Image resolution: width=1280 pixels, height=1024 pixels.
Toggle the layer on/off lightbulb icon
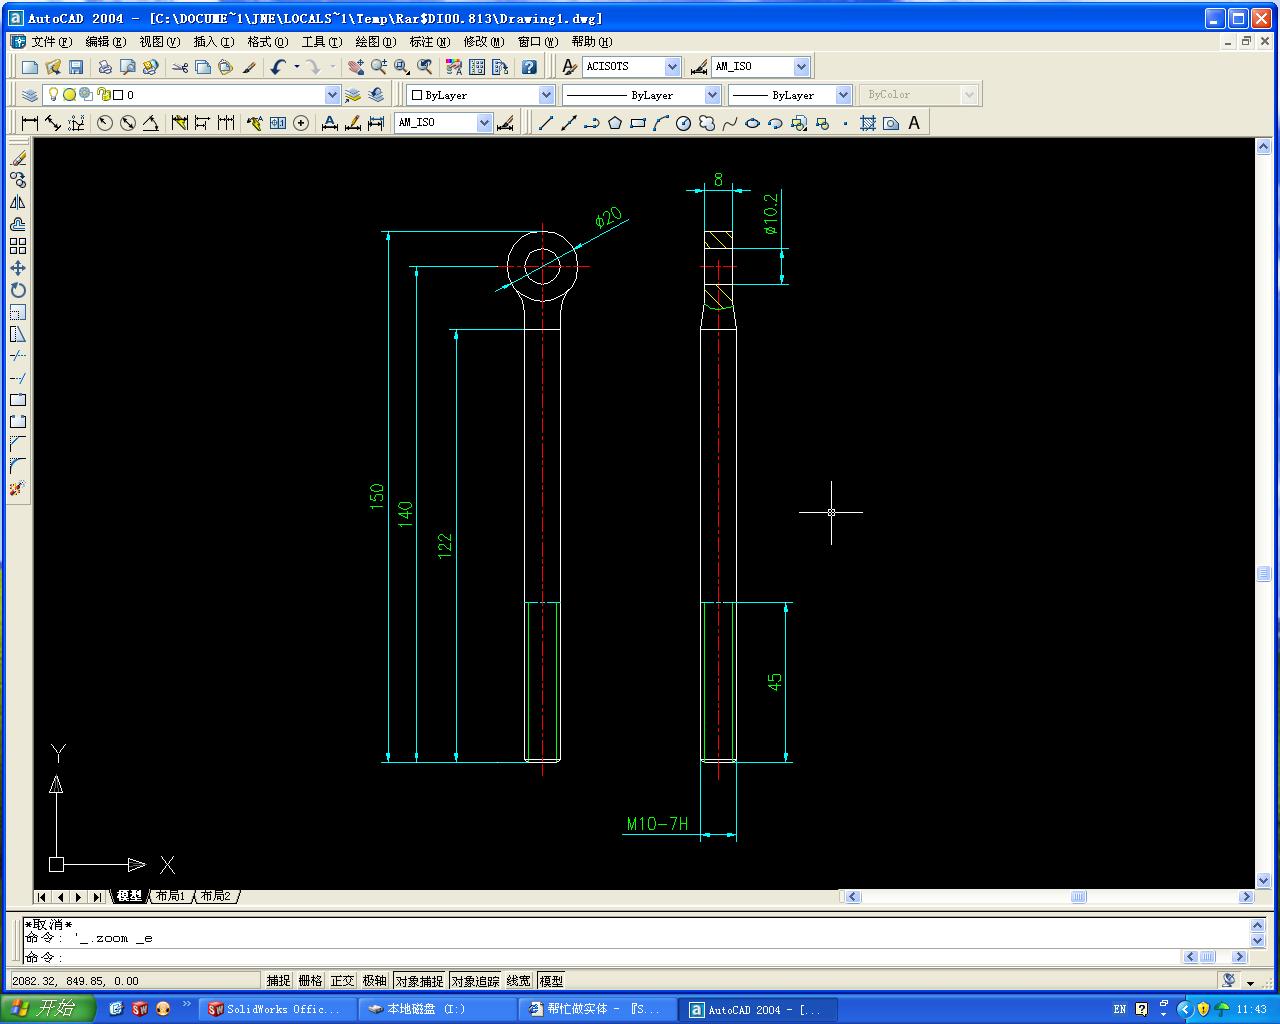coord(54,95)
